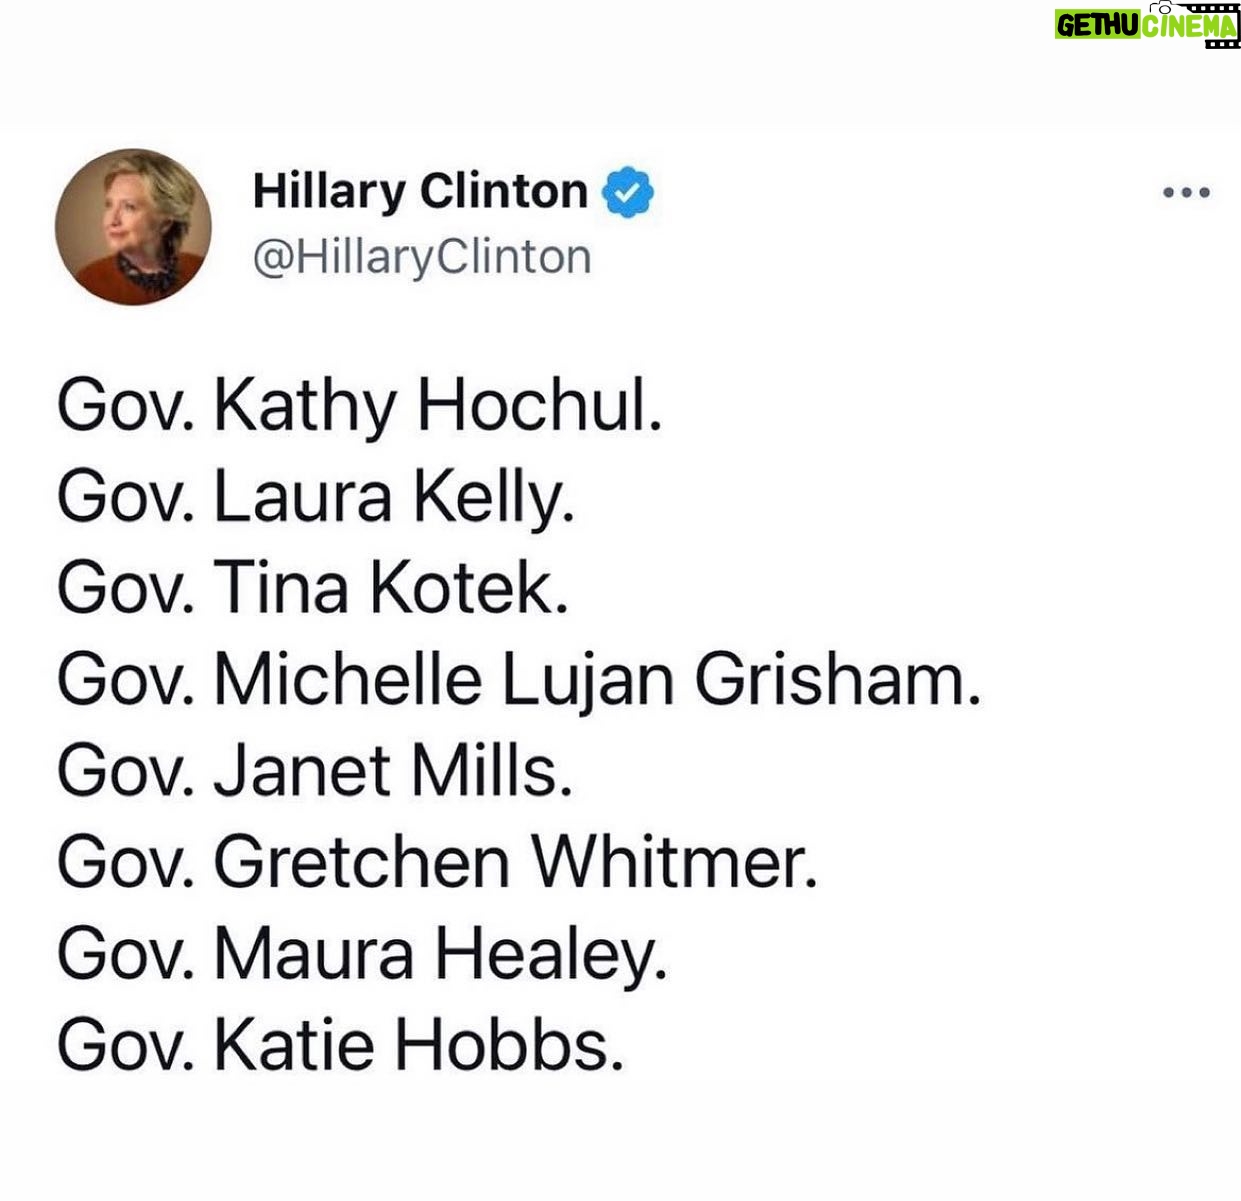Click the CINEMA word in the watermark logo
The image size is (1241, 1201).
pyautogui.click(x=1190, y=26)
